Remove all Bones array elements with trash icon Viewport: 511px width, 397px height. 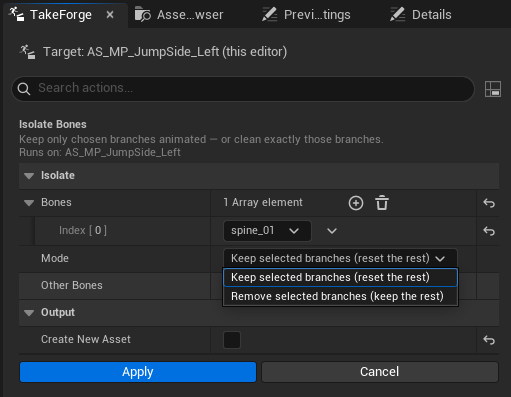click(382, 203)
